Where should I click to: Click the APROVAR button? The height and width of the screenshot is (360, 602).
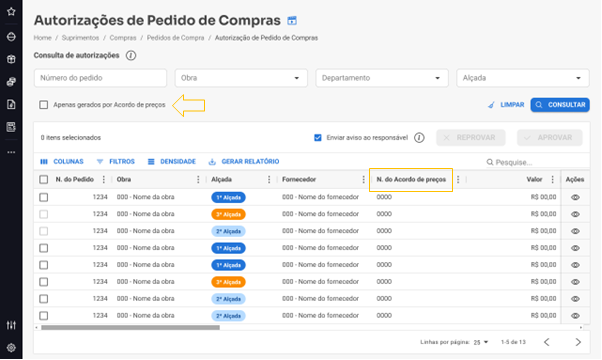coord(550,138)
